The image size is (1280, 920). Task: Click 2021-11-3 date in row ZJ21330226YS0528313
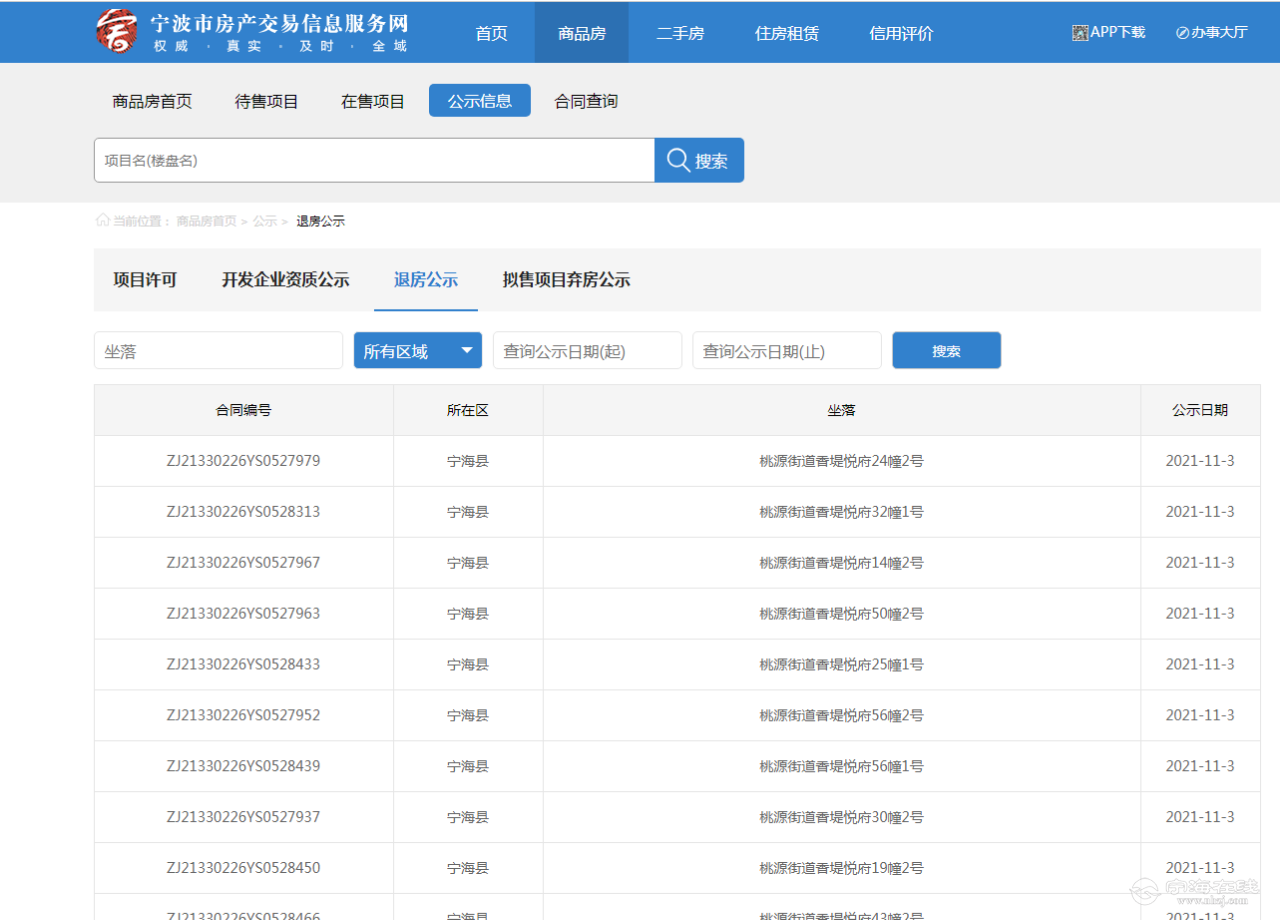1200,512
